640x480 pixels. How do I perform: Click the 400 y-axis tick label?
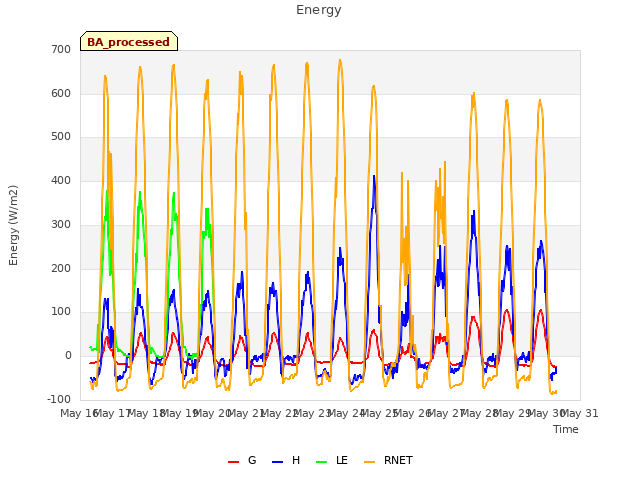click(61, 180)
